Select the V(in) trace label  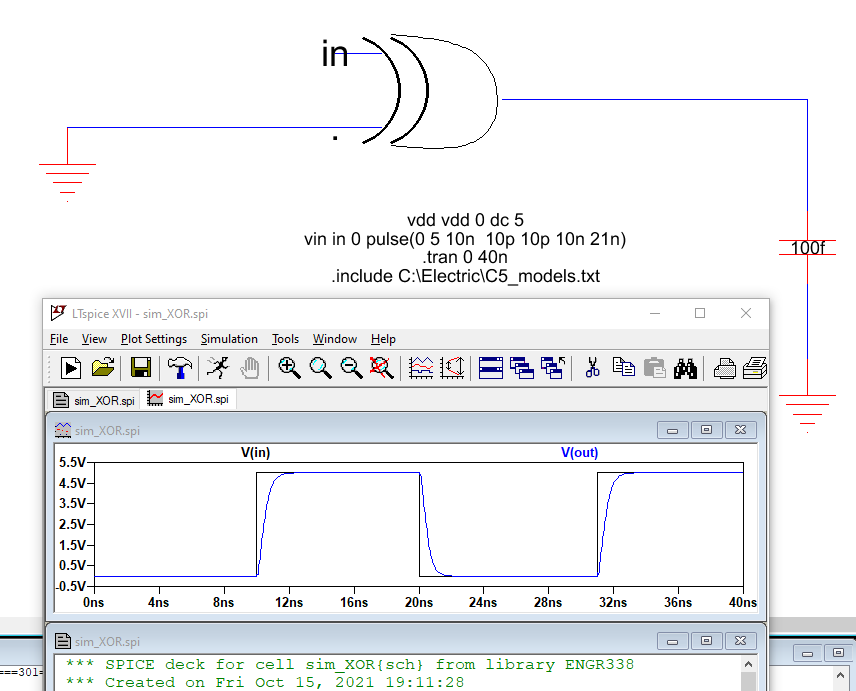256,453
